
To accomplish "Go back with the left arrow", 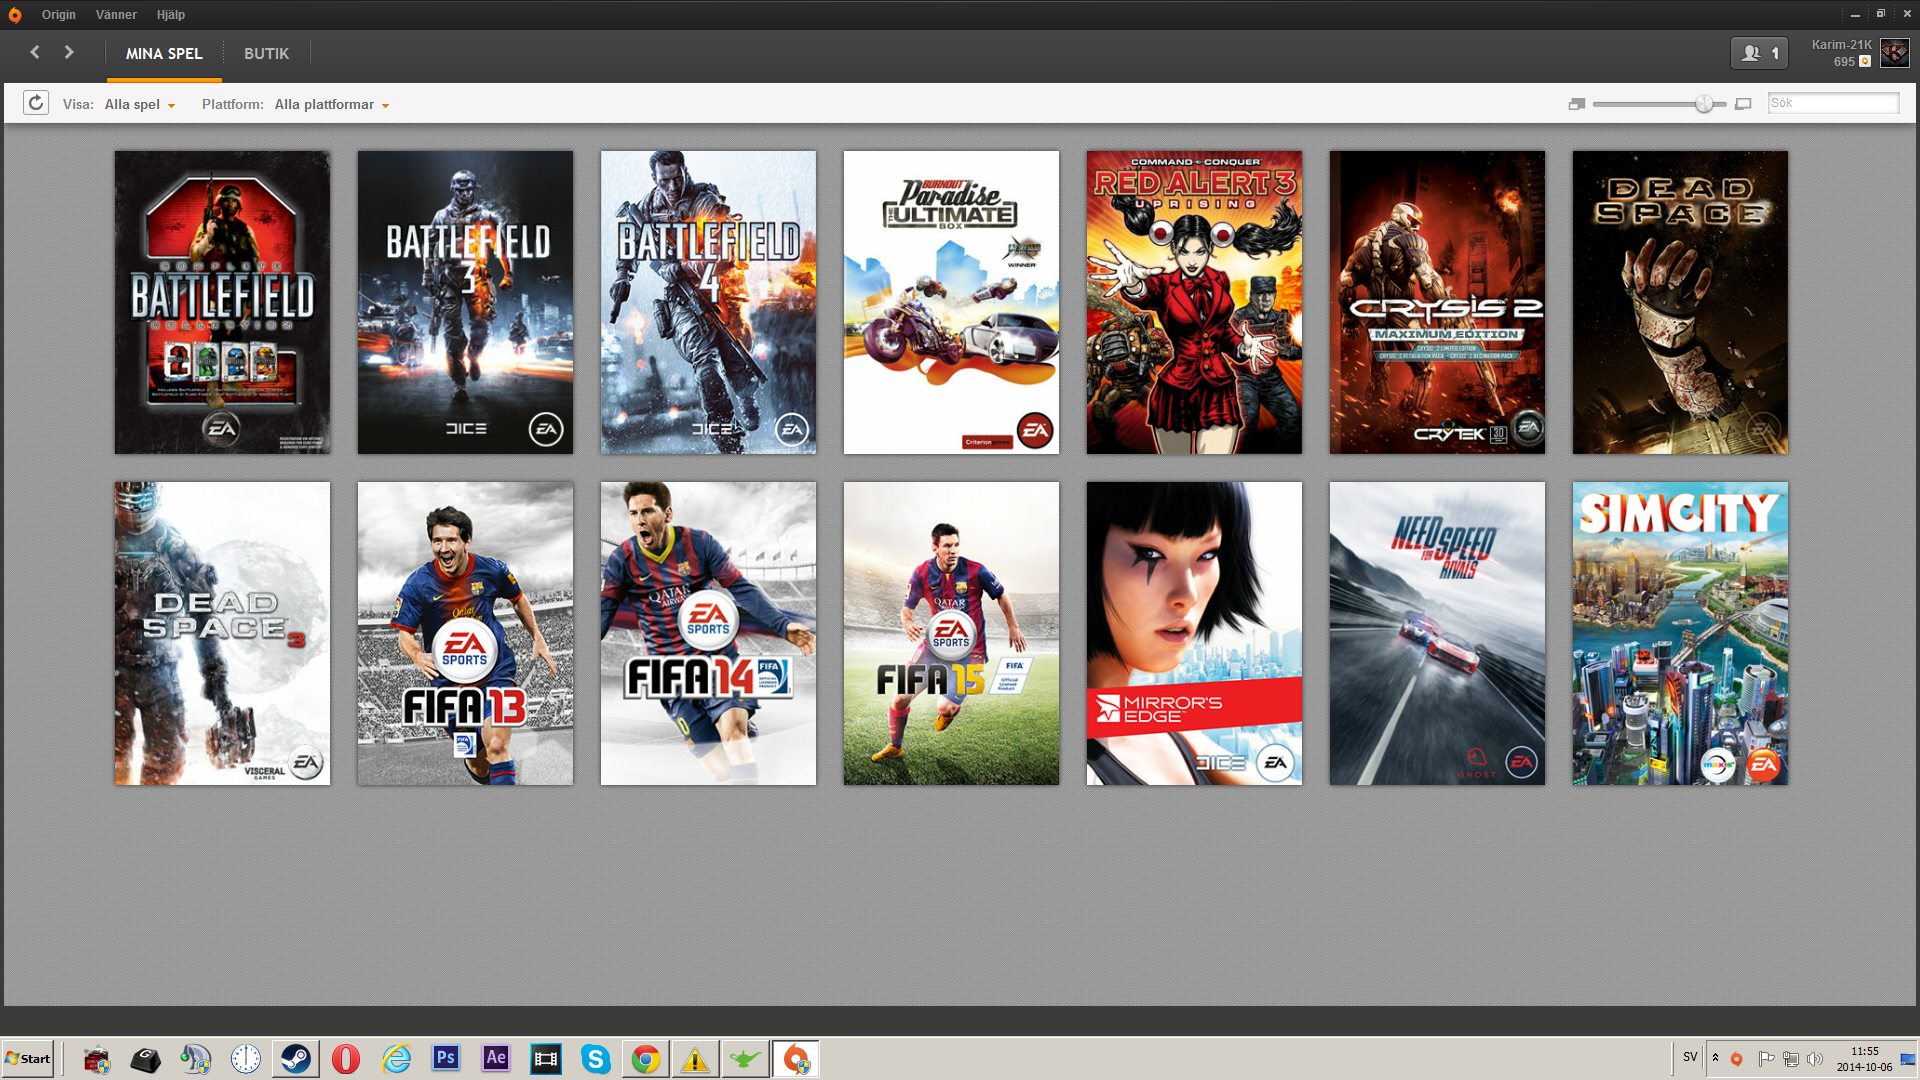I will (35, 52).
